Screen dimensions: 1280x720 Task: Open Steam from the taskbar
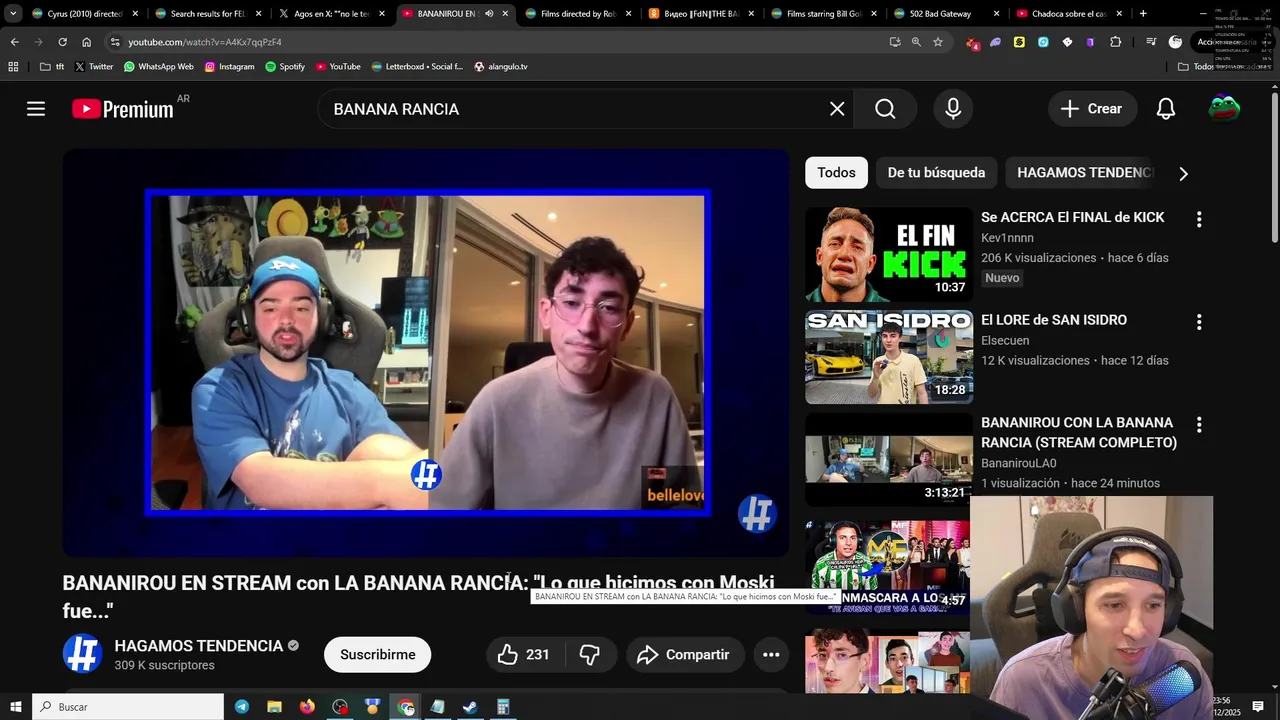point(470,707)
